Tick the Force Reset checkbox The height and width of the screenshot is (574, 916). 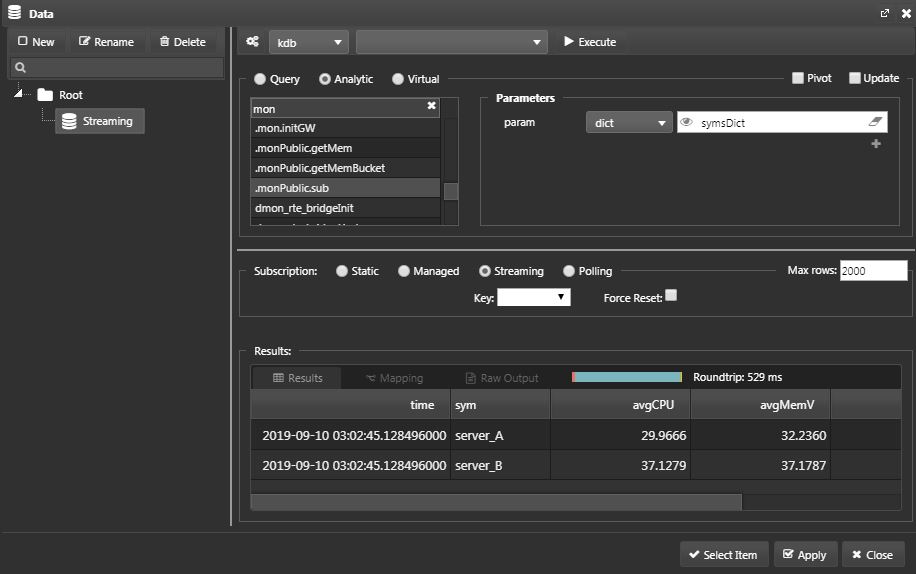tap(671, 295)
